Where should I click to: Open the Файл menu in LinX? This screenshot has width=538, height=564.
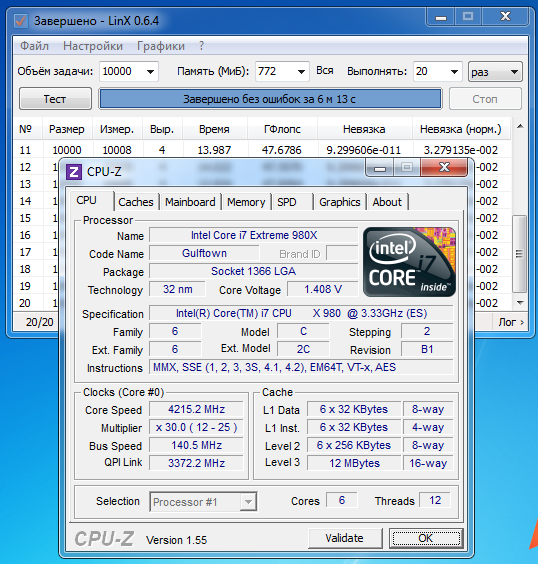tap(35, 46)
